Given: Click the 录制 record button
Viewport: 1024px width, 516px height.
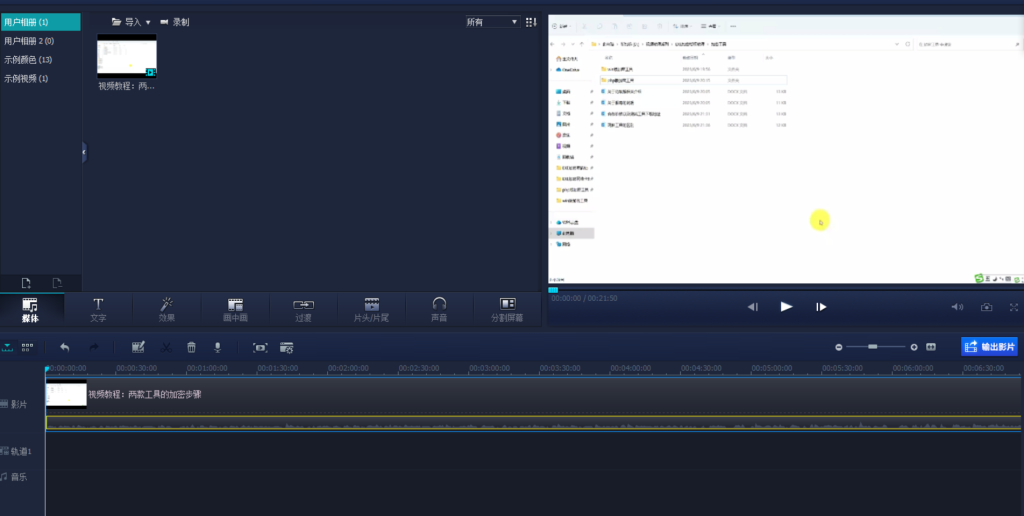Looking at the screenshot, I should tap(174, 21).
